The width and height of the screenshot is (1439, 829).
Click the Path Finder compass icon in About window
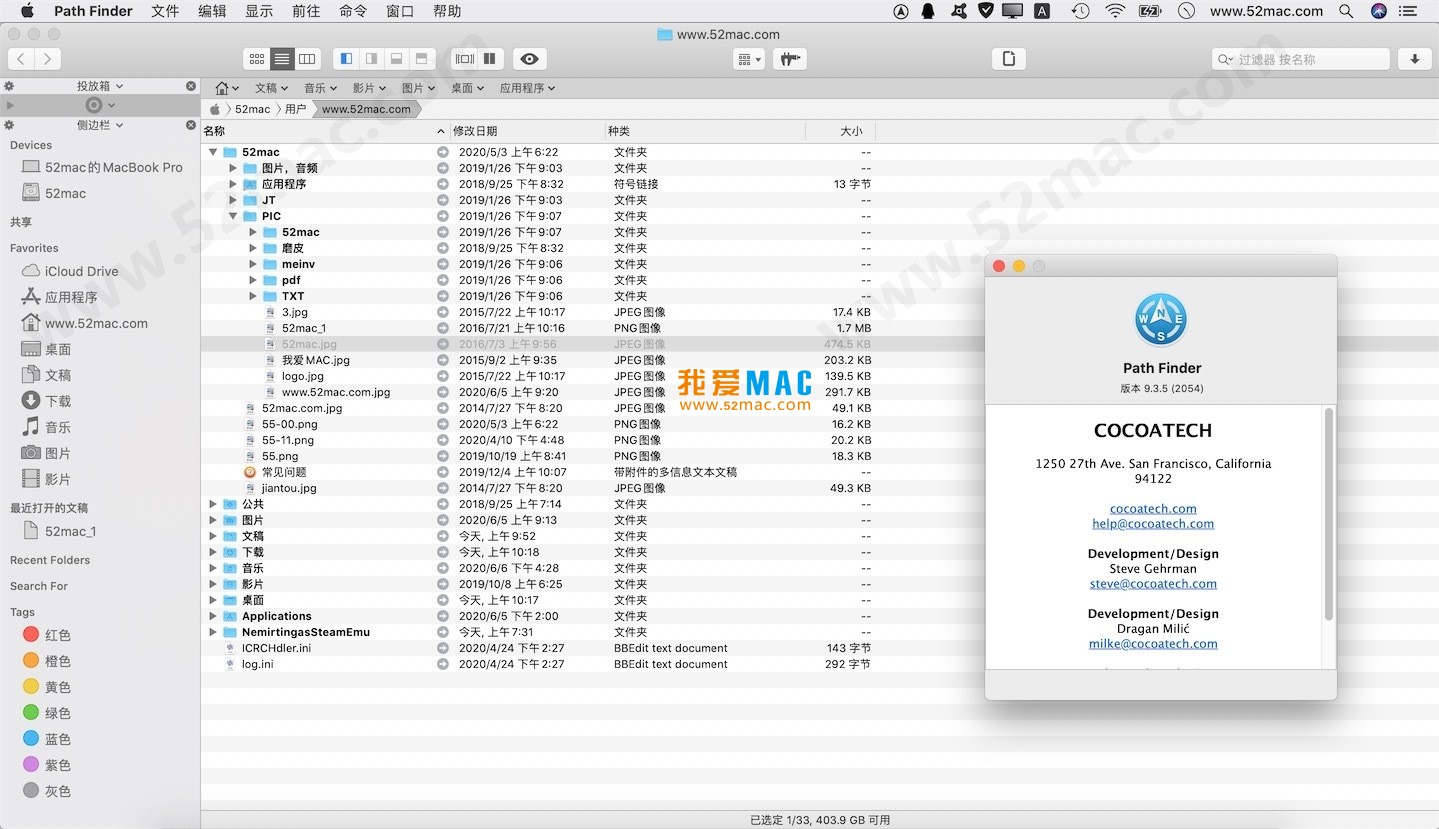[1161, 319]
